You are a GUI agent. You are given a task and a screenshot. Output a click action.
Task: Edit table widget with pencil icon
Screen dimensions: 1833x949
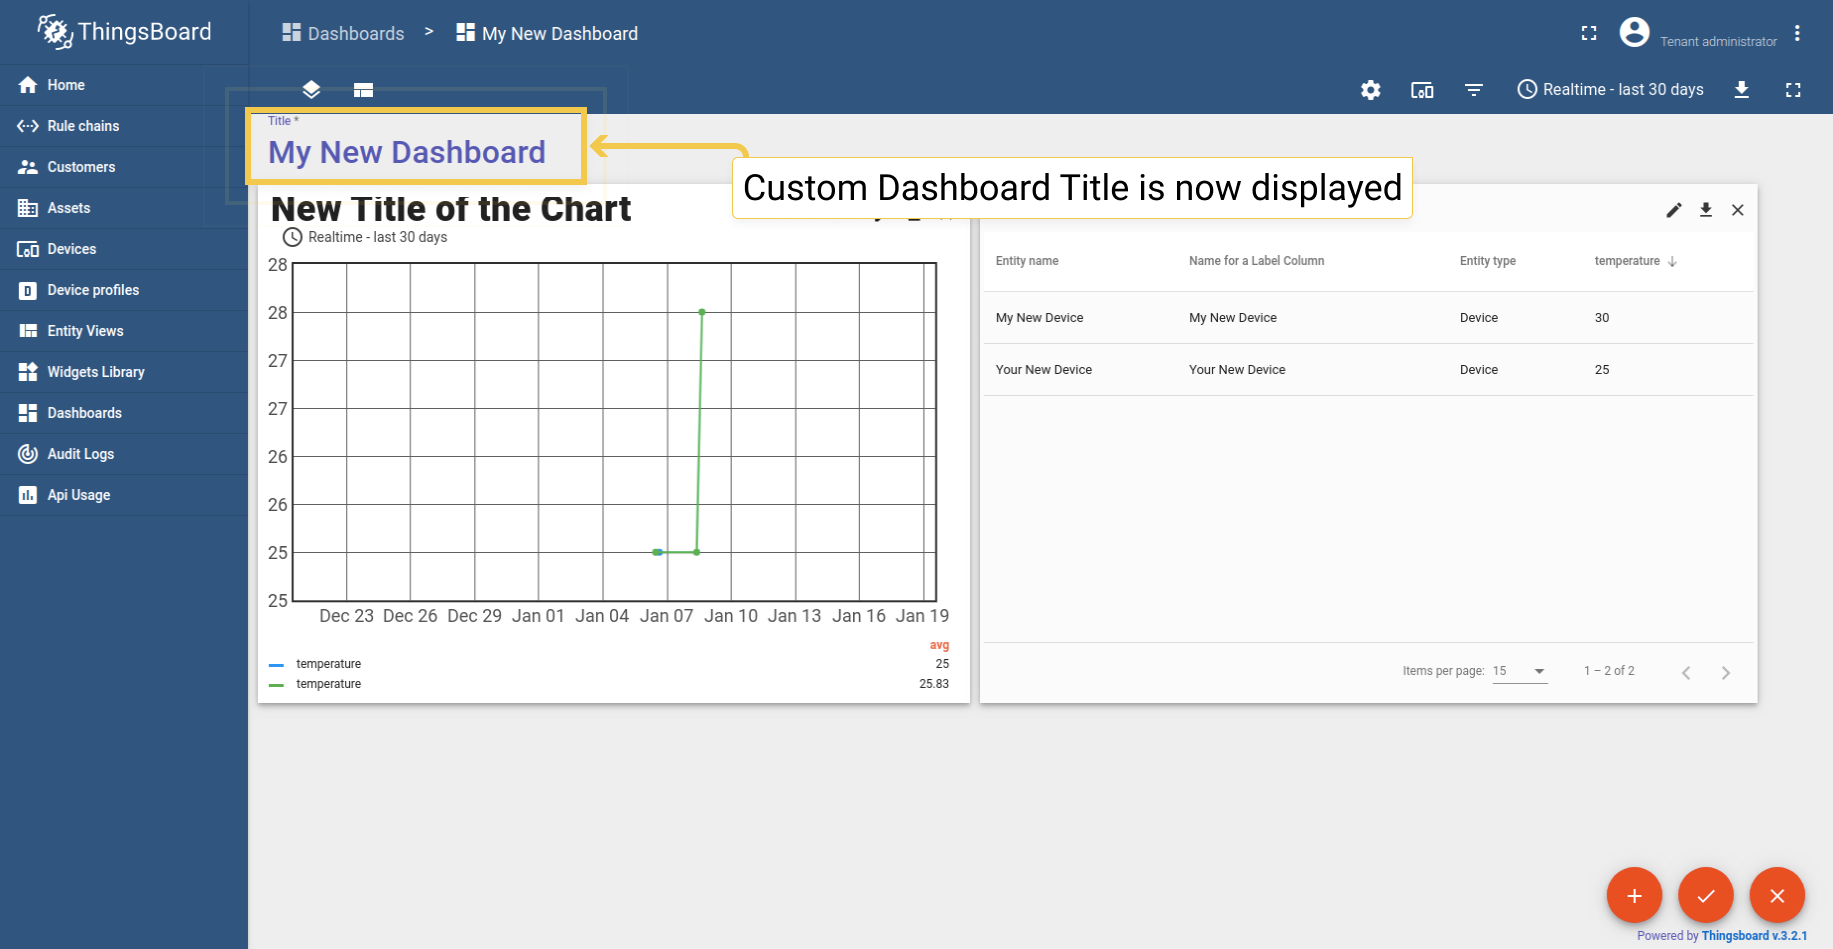[1674, 210]
